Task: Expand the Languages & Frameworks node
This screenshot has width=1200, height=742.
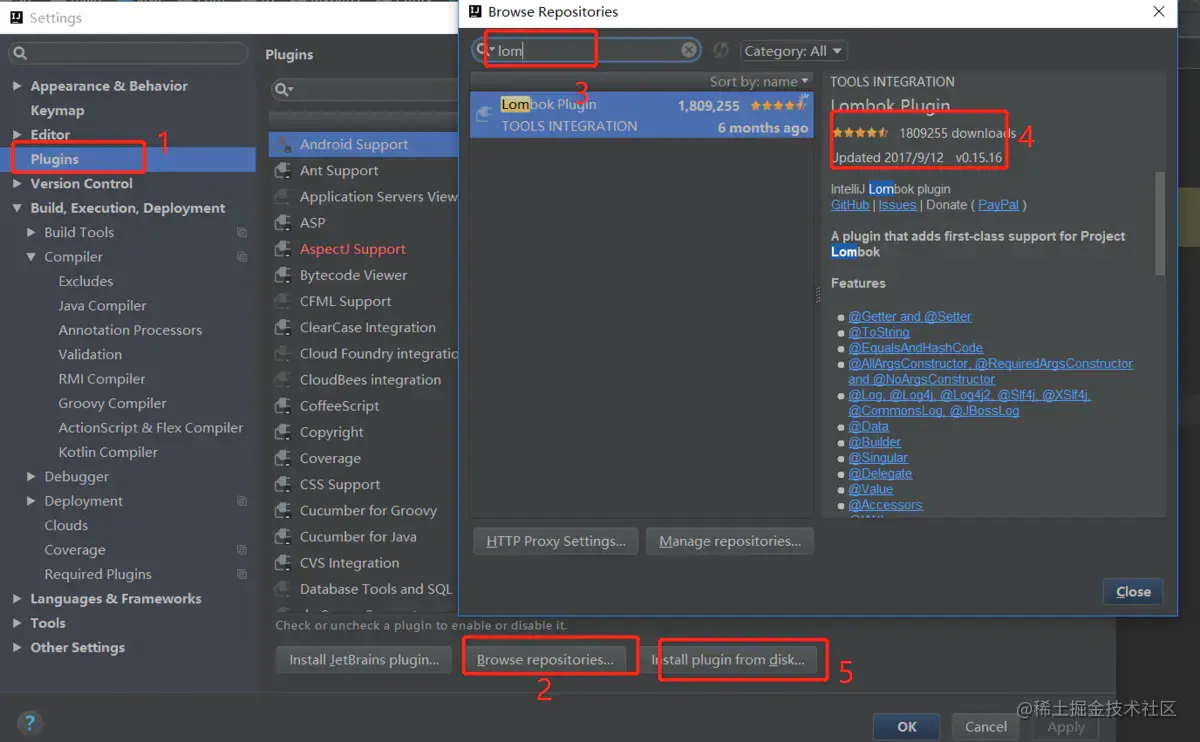Action: (17, 598)
